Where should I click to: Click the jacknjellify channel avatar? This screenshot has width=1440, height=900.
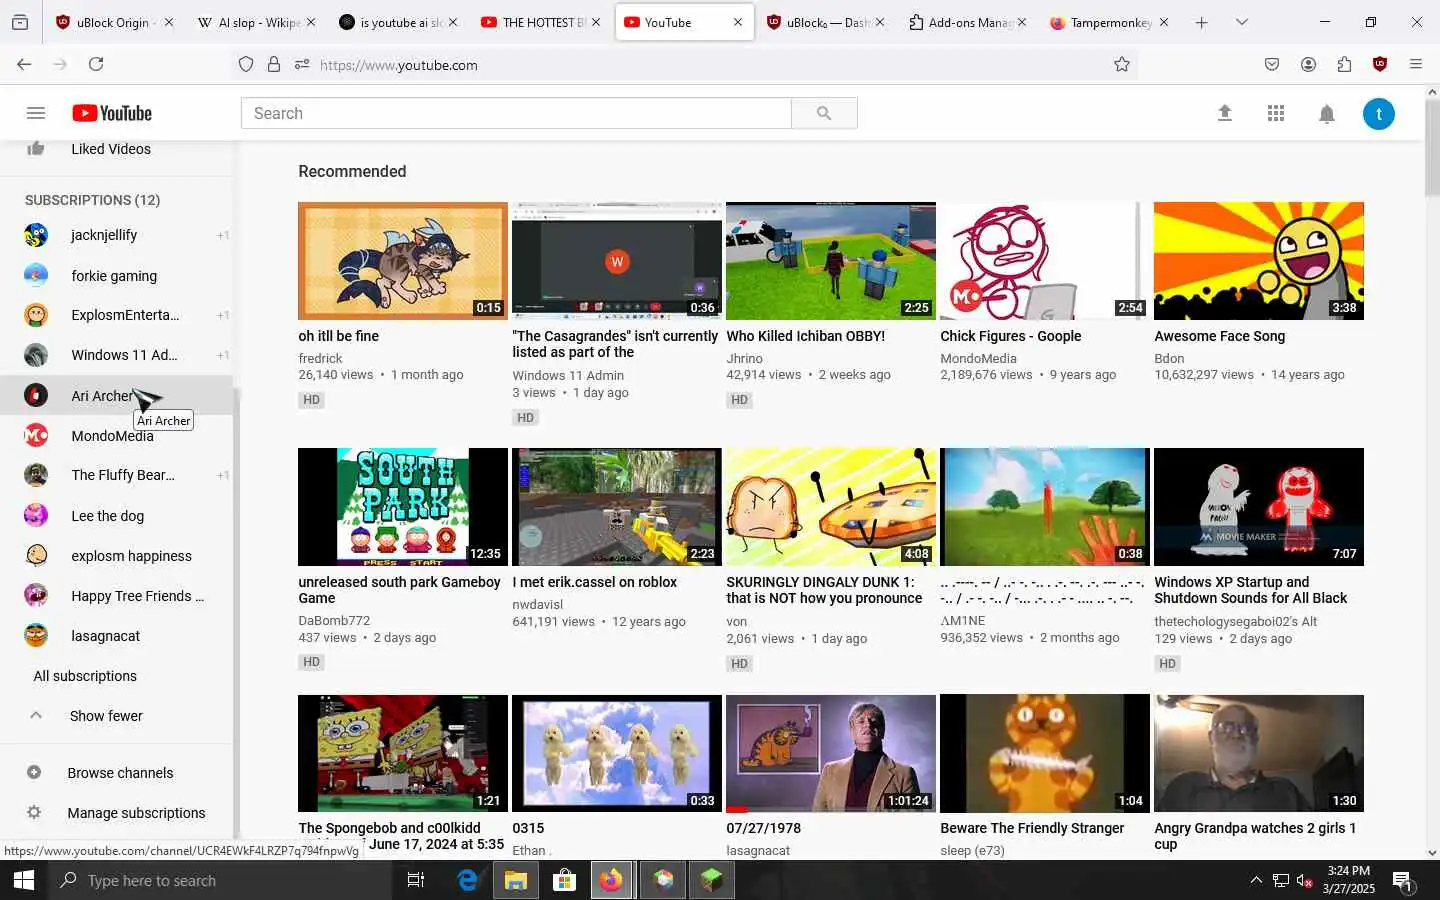36,235
